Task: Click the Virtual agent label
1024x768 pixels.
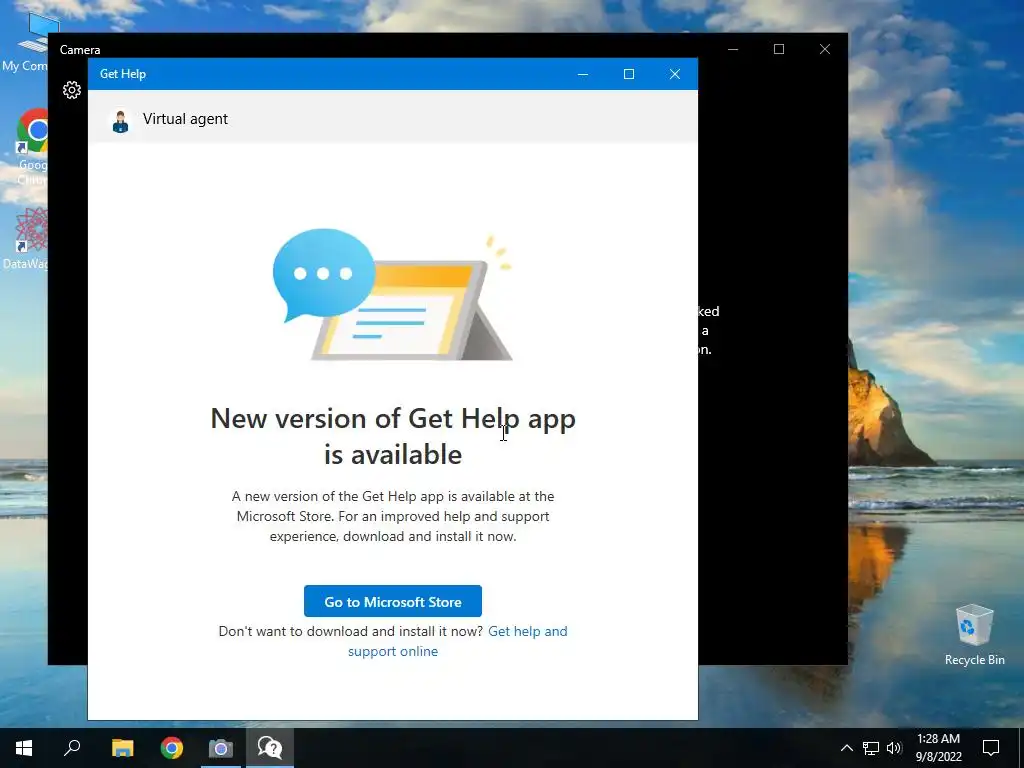Action: tap(185, 119)
